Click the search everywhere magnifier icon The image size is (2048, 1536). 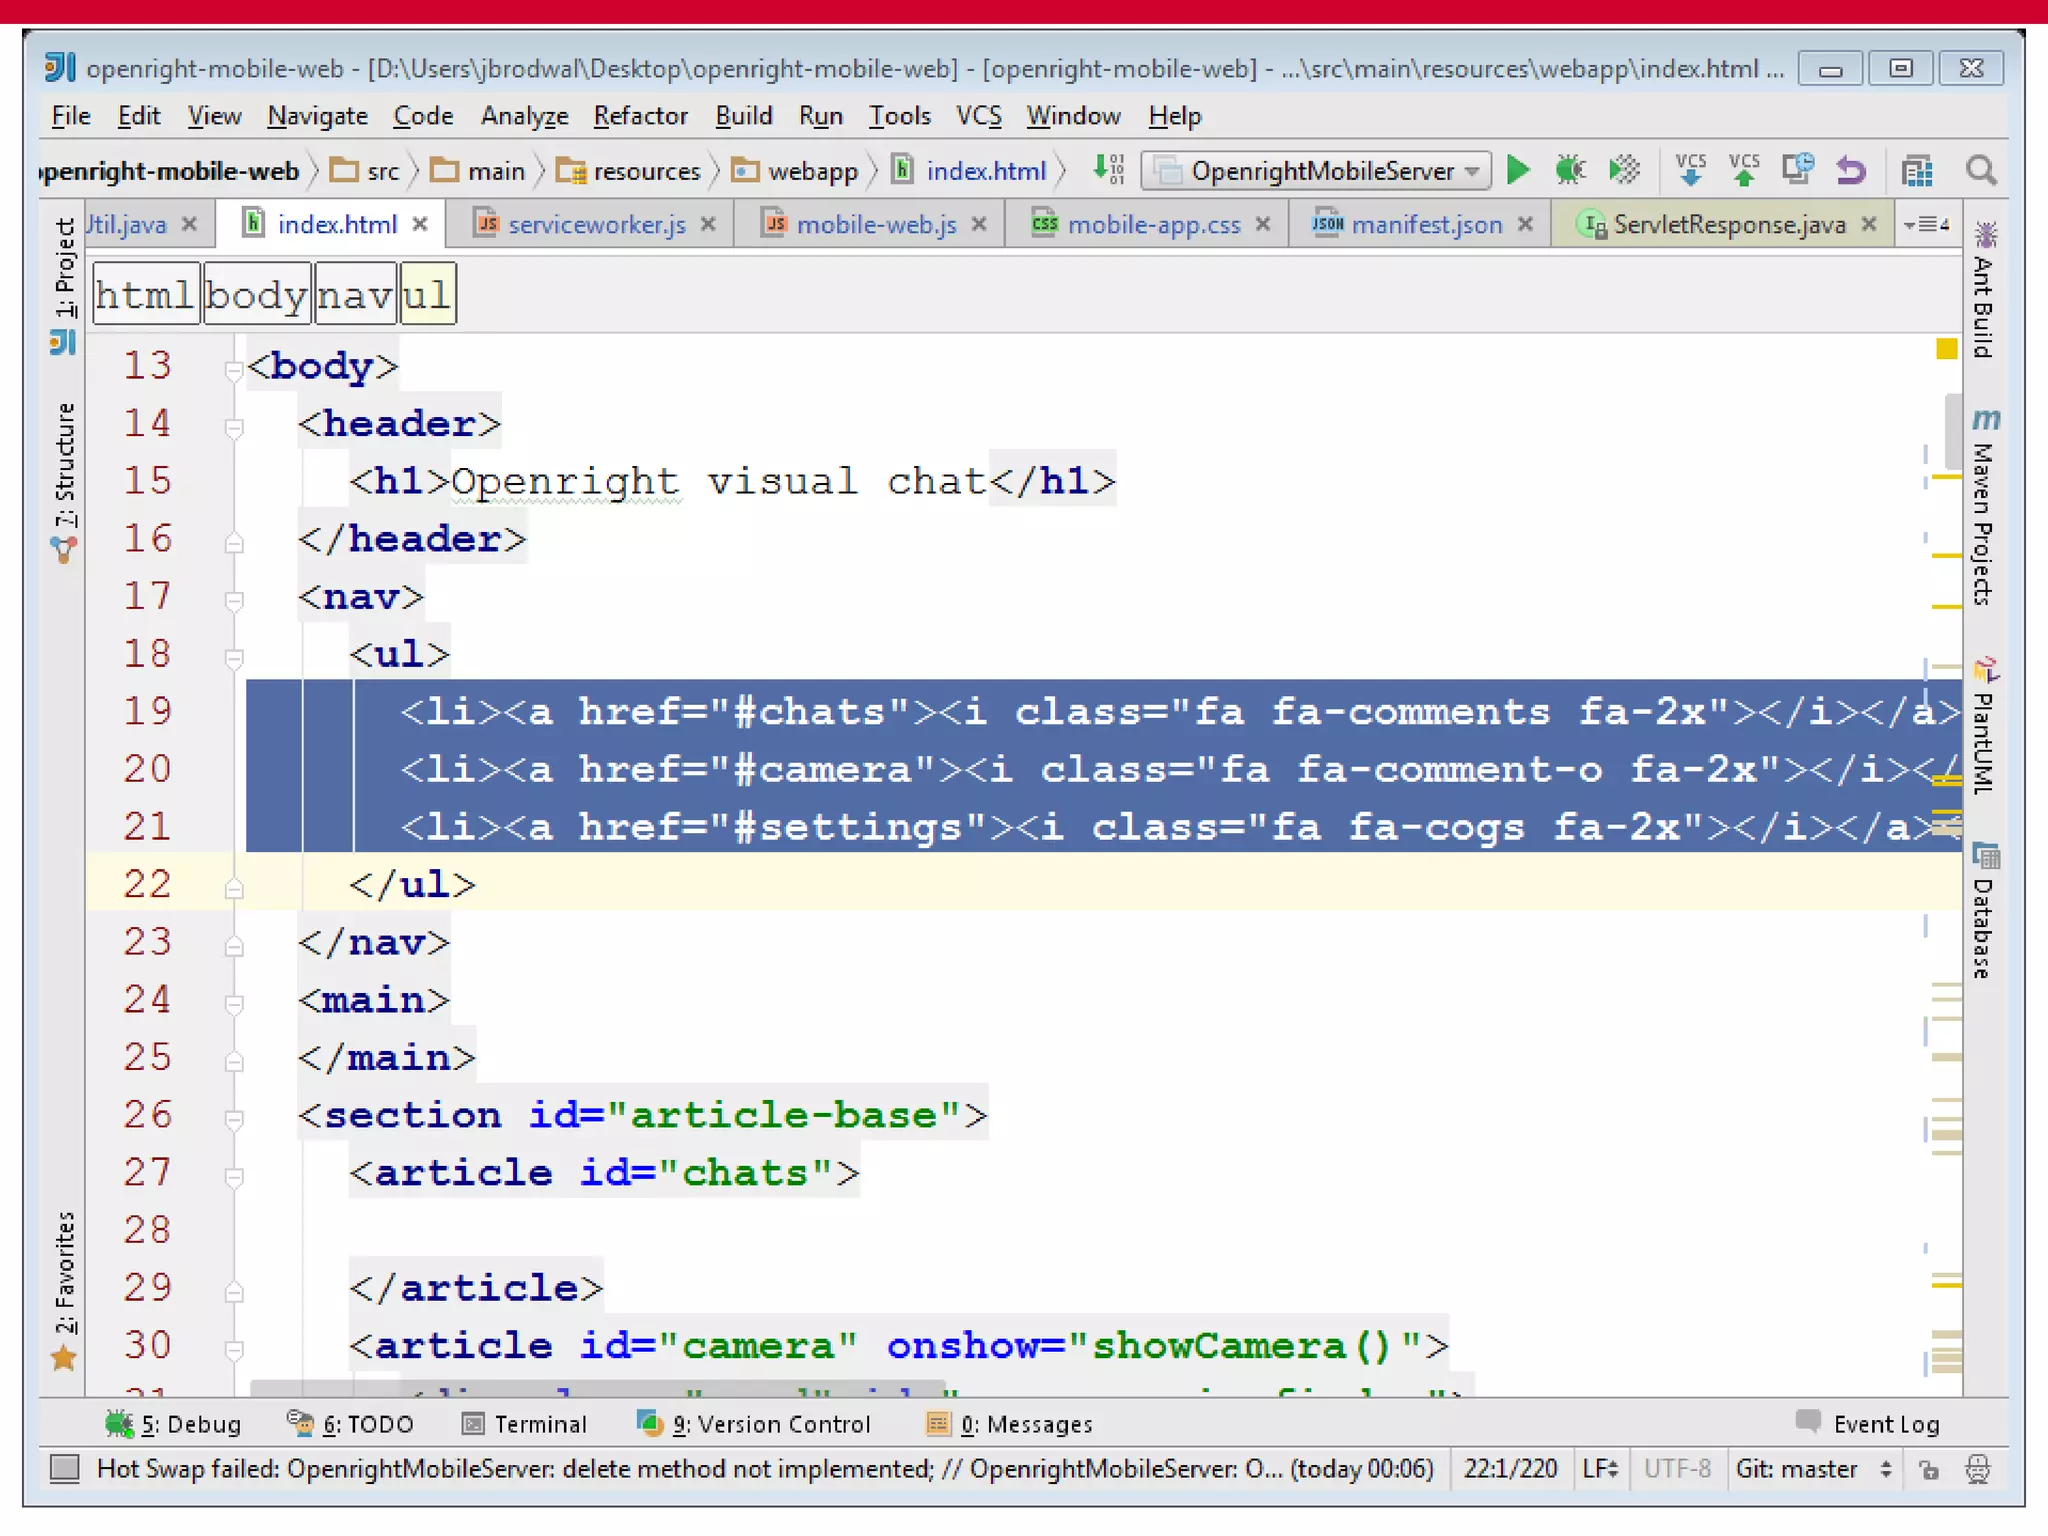1980,171
